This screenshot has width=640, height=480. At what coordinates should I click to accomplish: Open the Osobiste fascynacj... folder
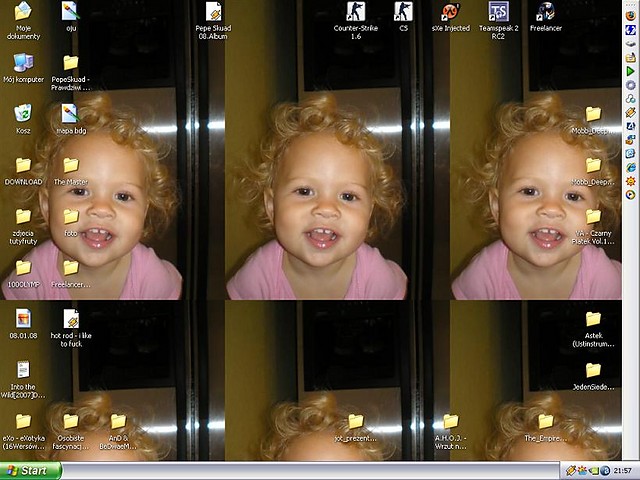pyautogui.click(x=71, y=431)
